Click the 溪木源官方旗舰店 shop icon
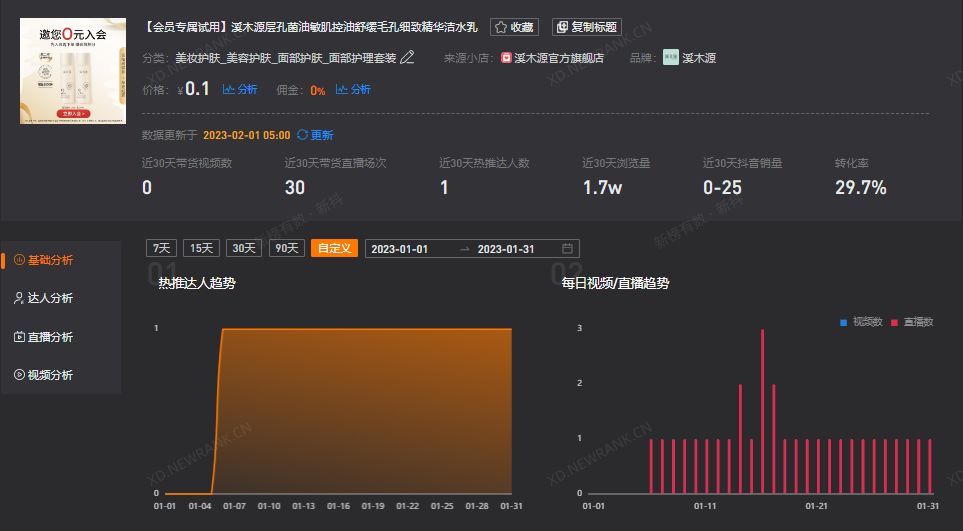The width and height of the screenshot is (963, 531). pos(507,58)
